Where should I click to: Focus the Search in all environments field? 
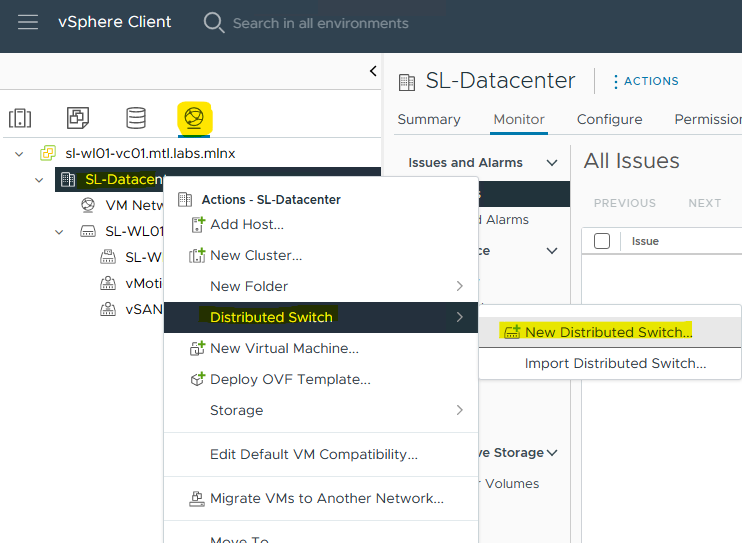320,23
